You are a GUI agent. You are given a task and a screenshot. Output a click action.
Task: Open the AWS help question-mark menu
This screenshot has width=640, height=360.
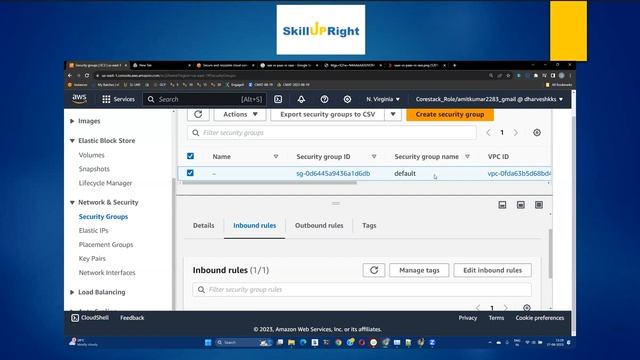[324, 99]
